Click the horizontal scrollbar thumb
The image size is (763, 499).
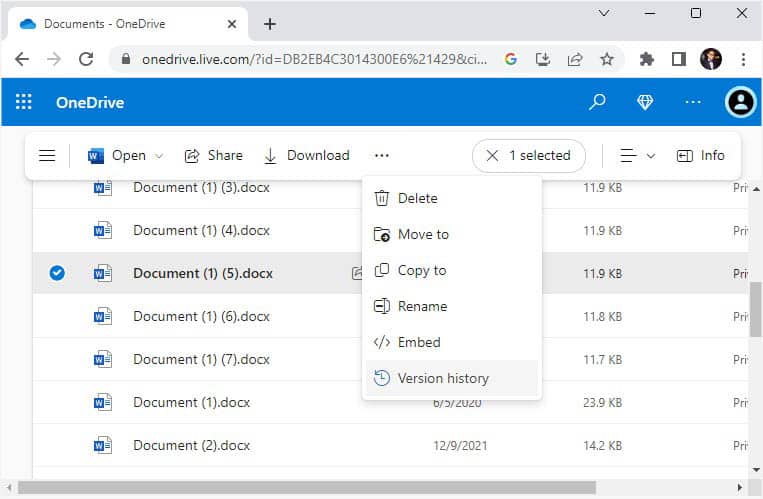coord(307,487)
